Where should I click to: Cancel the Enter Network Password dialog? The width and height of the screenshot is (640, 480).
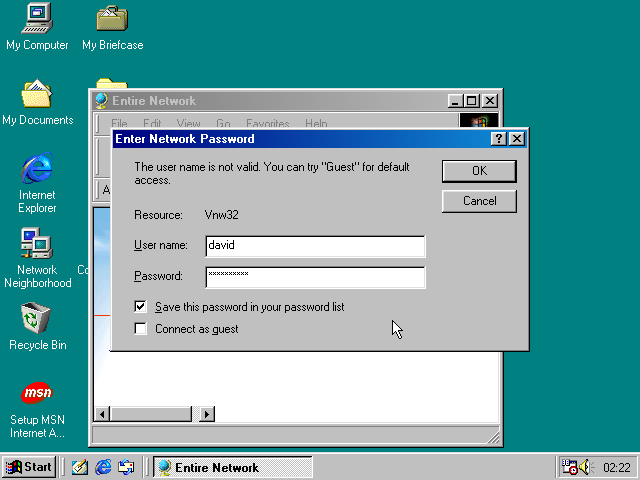pos(479,201)
